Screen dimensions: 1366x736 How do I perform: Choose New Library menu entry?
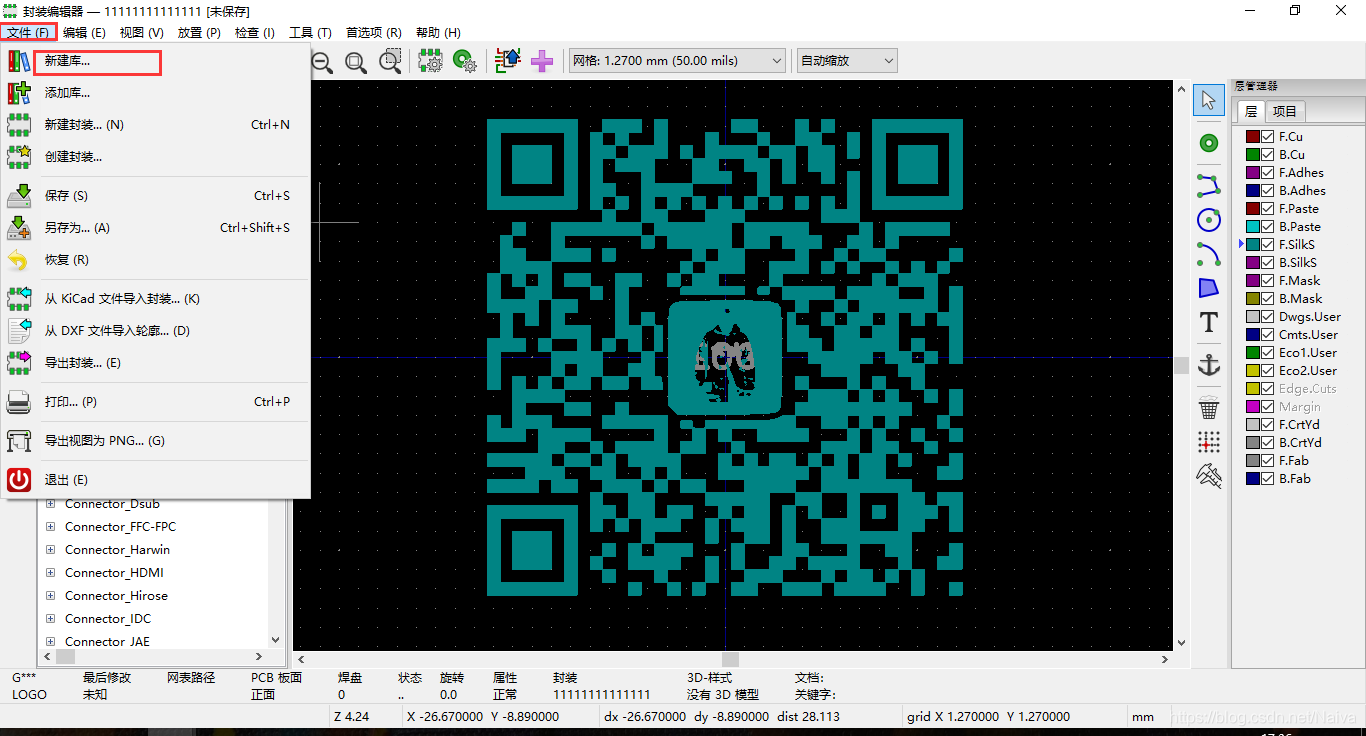click(155, 61)
